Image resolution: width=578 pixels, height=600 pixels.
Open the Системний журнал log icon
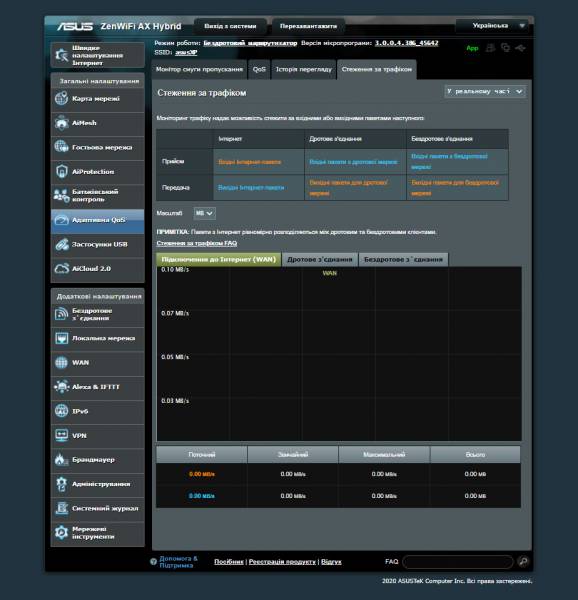click(61, 508)
